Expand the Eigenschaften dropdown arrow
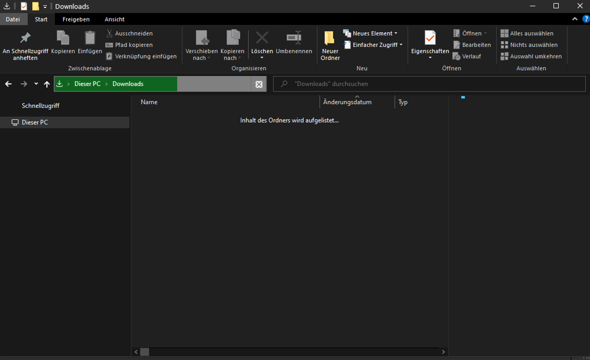Image resolution: width=590 pixels, height=360 pixels. coord(430,58)
